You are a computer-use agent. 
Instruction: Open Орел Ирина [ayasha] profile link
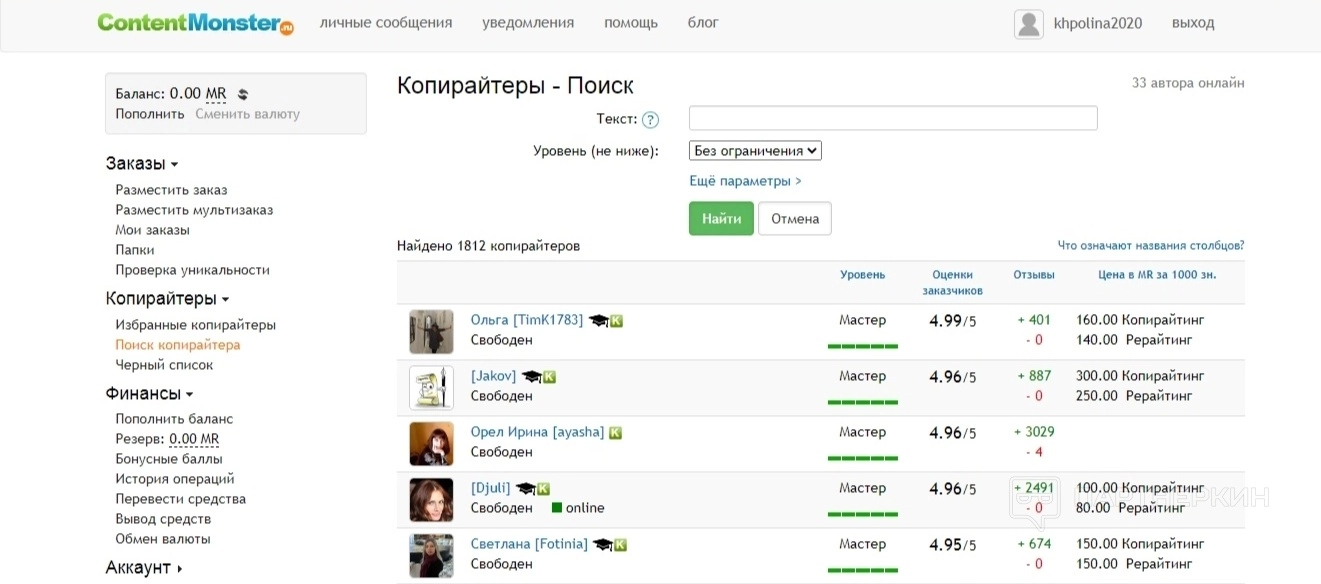click(x=538, y=432)
